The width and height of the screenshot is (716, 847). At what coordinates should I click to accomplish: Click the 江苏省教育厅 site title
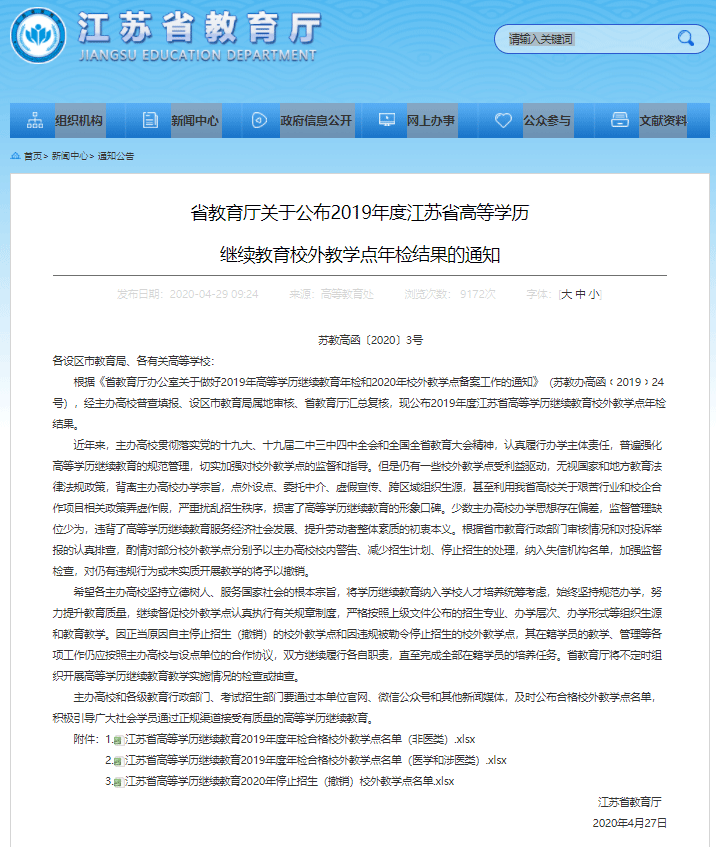pyautogui.click(x=199, y=28)
